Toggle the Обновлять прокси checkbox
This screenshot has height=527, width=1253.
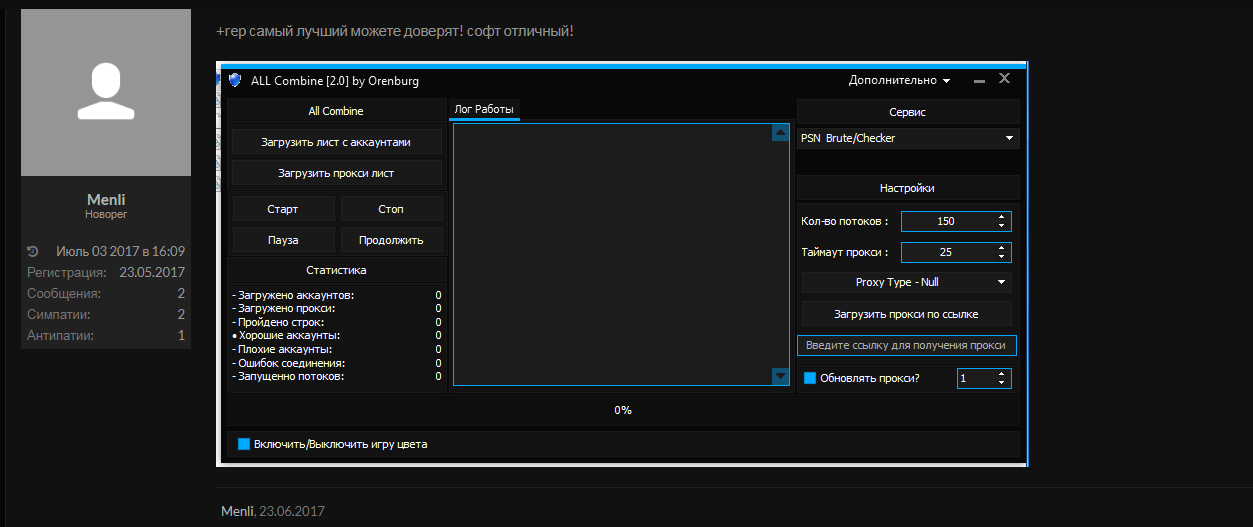(x=810, y=378)
